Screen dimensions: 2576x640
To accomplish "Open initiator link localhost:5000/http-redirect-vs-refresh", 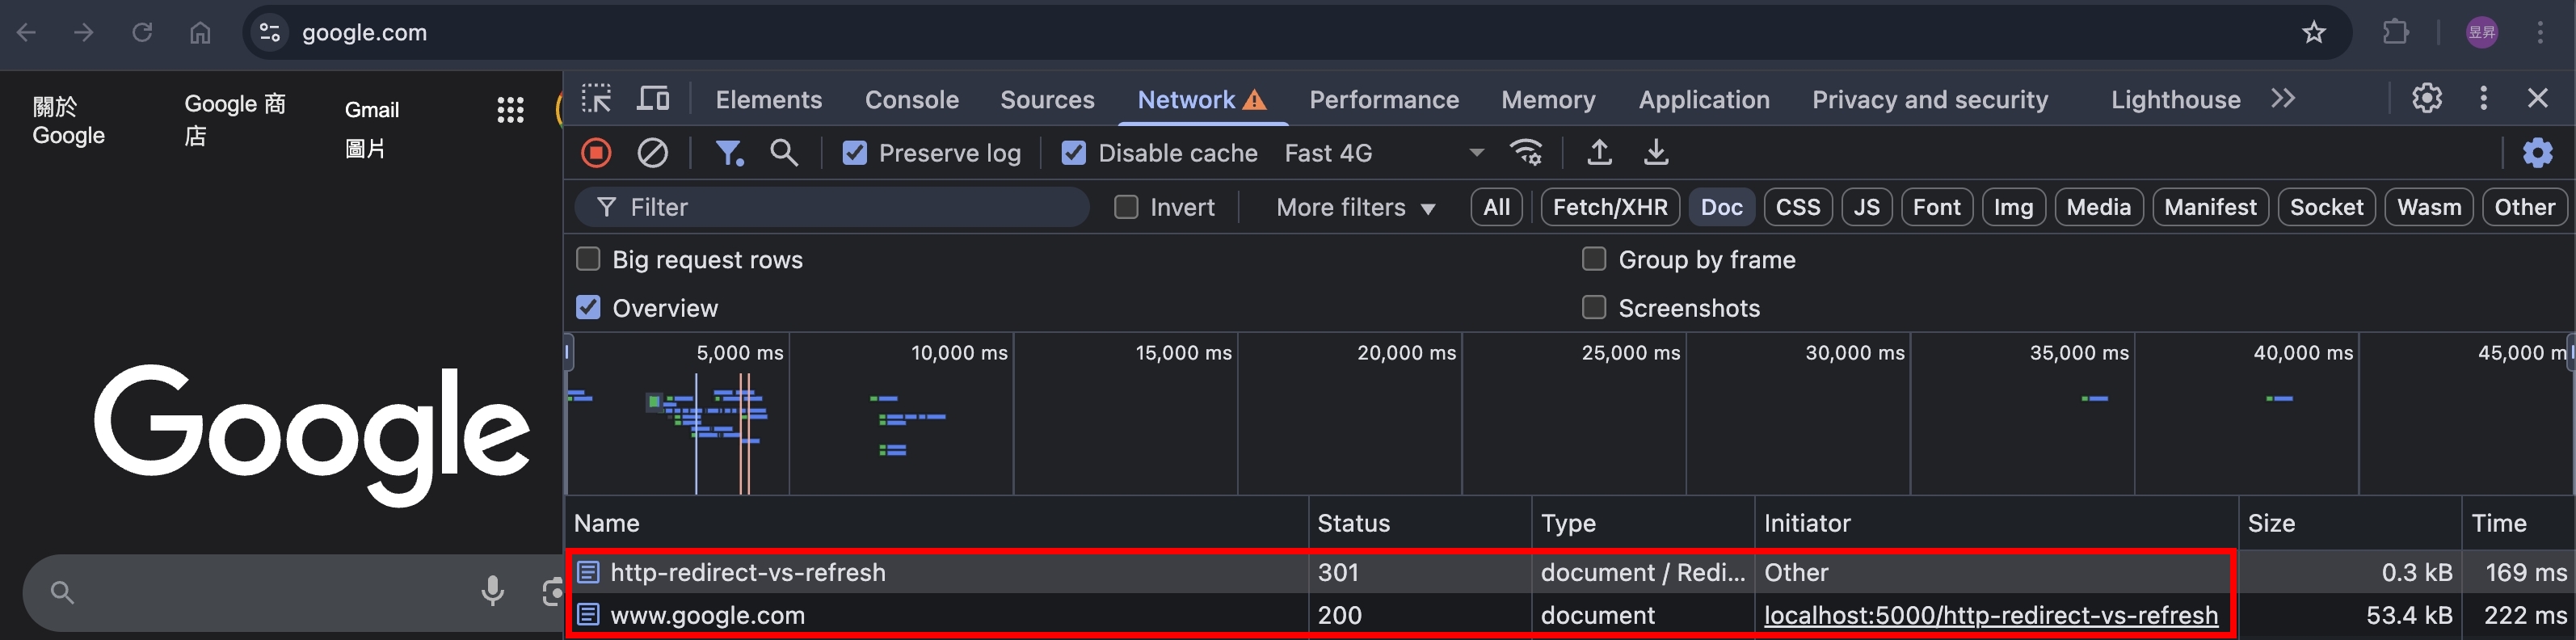I will pyautogui.click(x=1990, y=615).
